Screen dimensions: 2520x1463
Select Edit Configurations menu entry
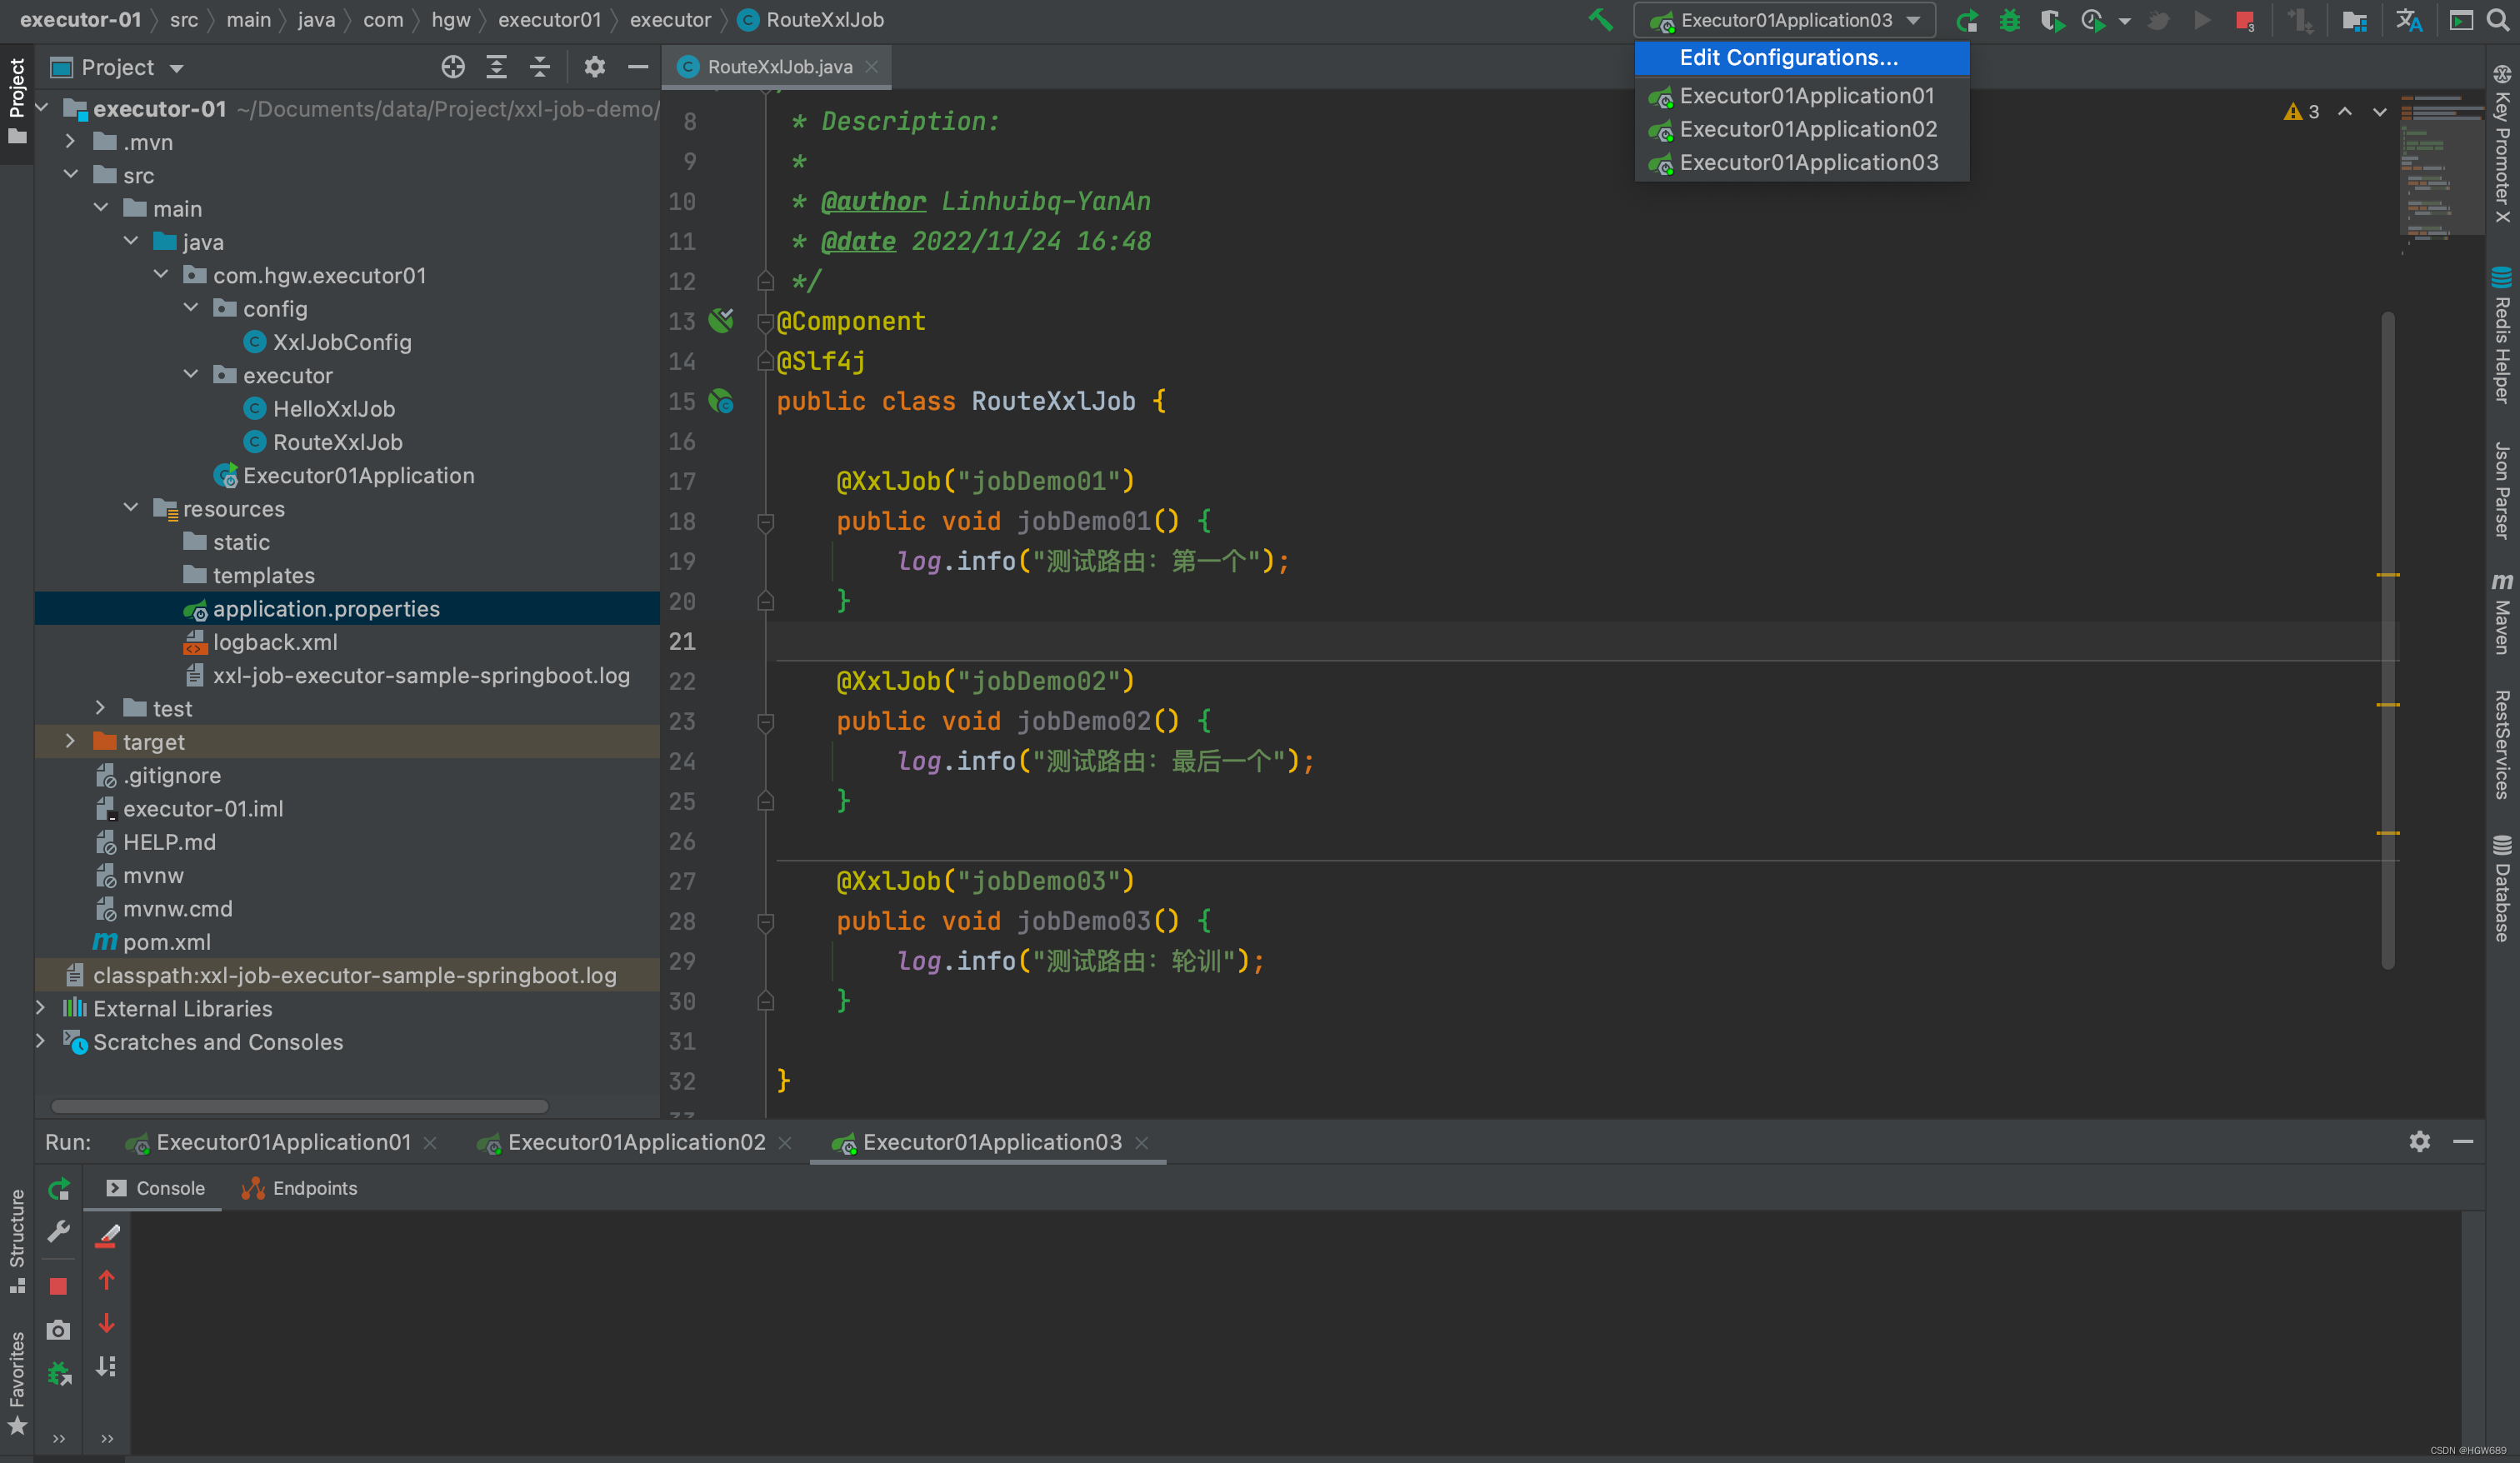(x=1802, y=58)
